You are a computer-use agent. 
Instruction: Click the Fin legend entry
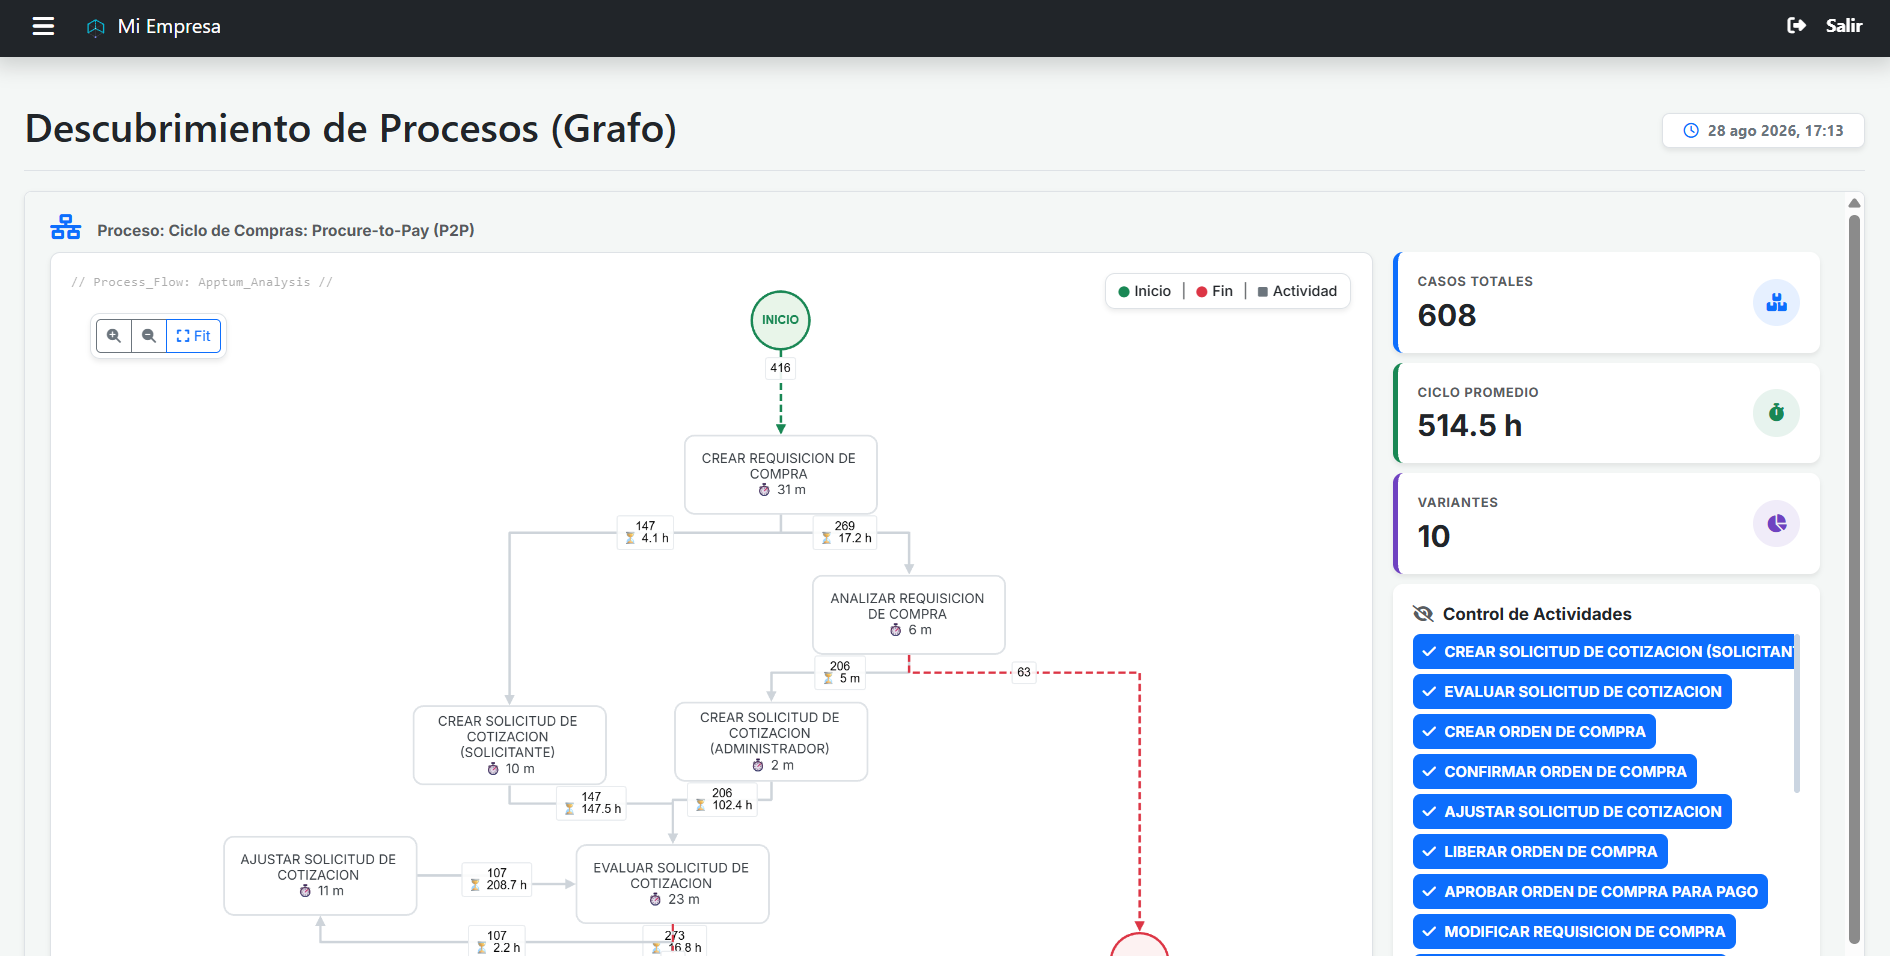(x=1214, y=291)
